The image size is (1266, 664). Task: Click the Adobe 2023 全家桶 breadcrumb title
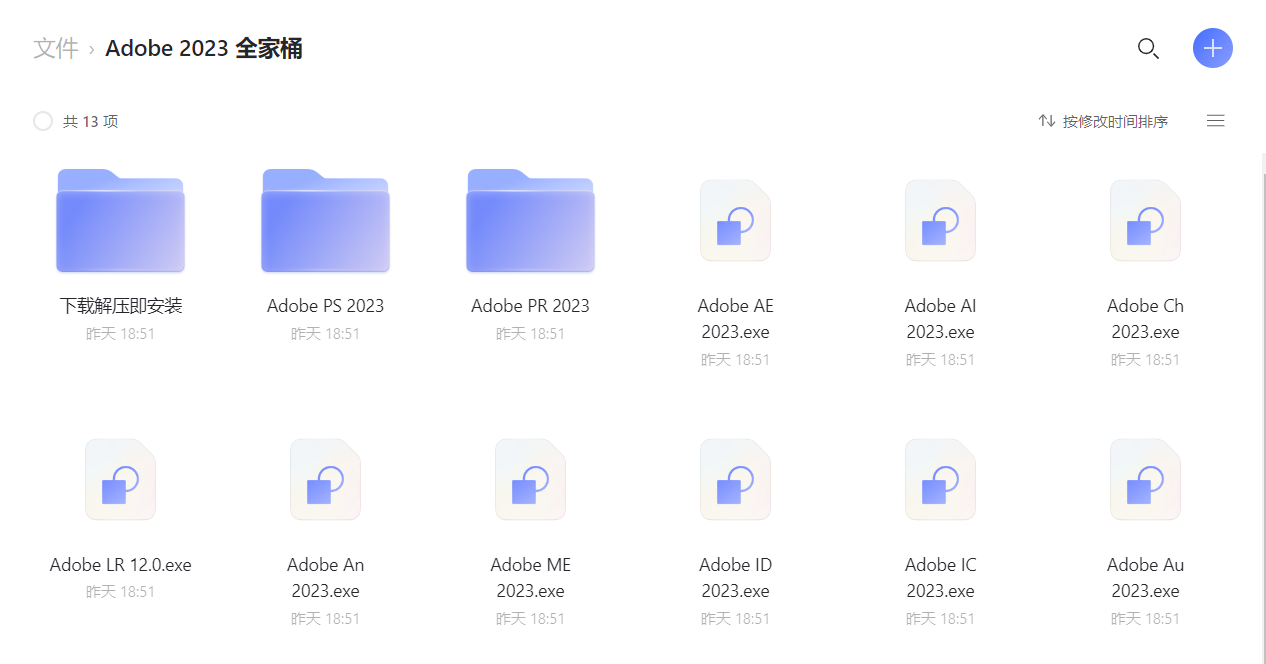203,48
